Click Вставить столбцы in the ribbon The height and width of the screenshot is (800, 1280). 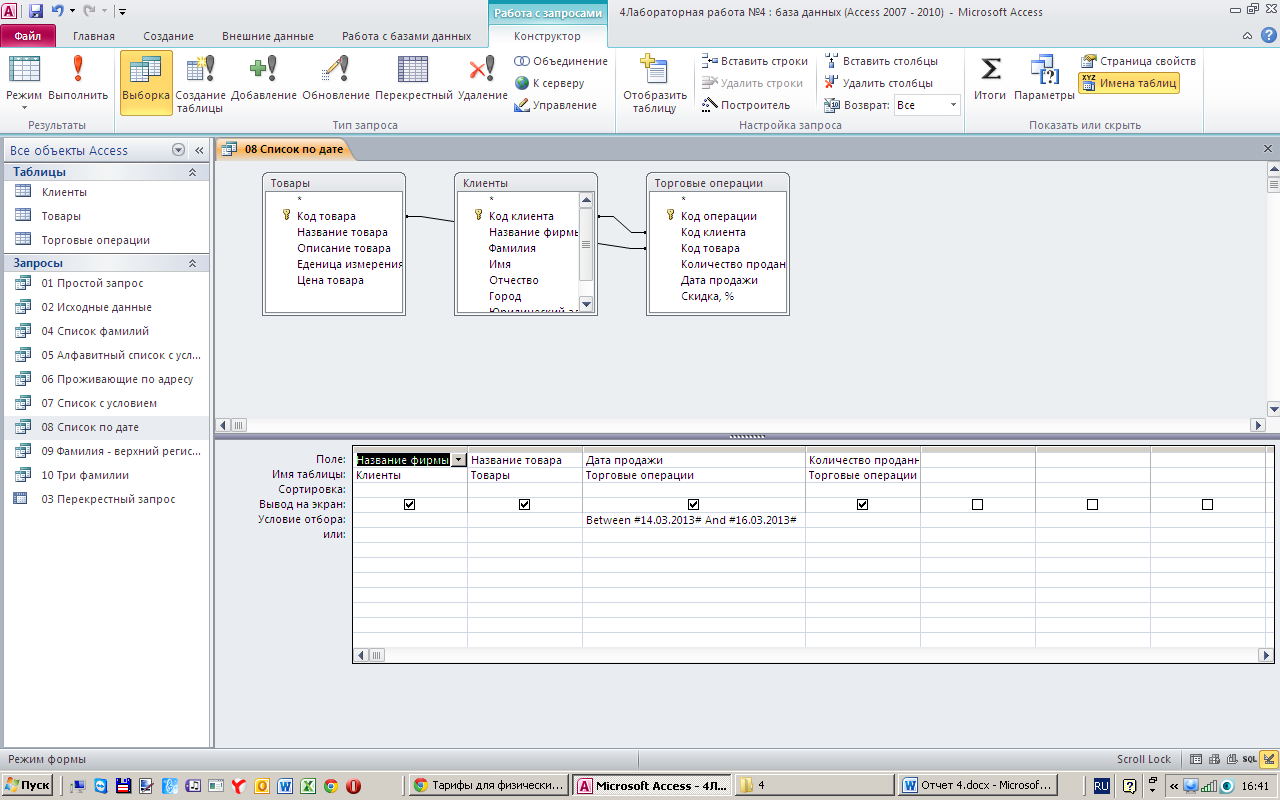(x=881, y=61)
